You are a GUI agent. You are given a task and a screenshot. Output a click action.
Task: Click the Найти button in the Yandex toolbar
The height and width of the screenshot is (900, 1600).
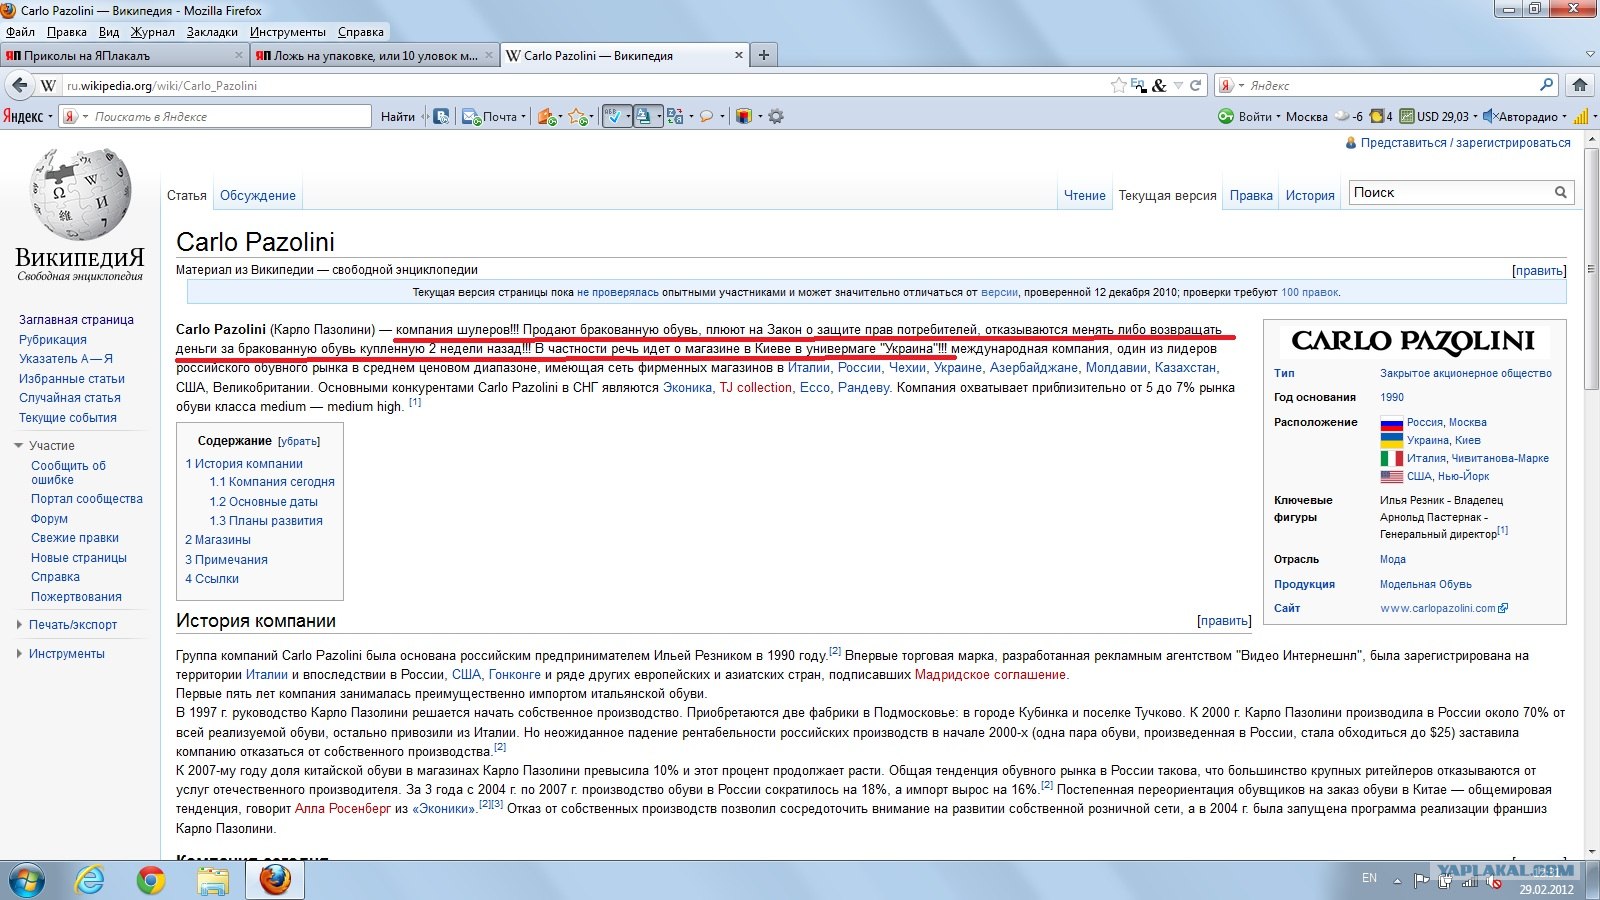point(398,117)
